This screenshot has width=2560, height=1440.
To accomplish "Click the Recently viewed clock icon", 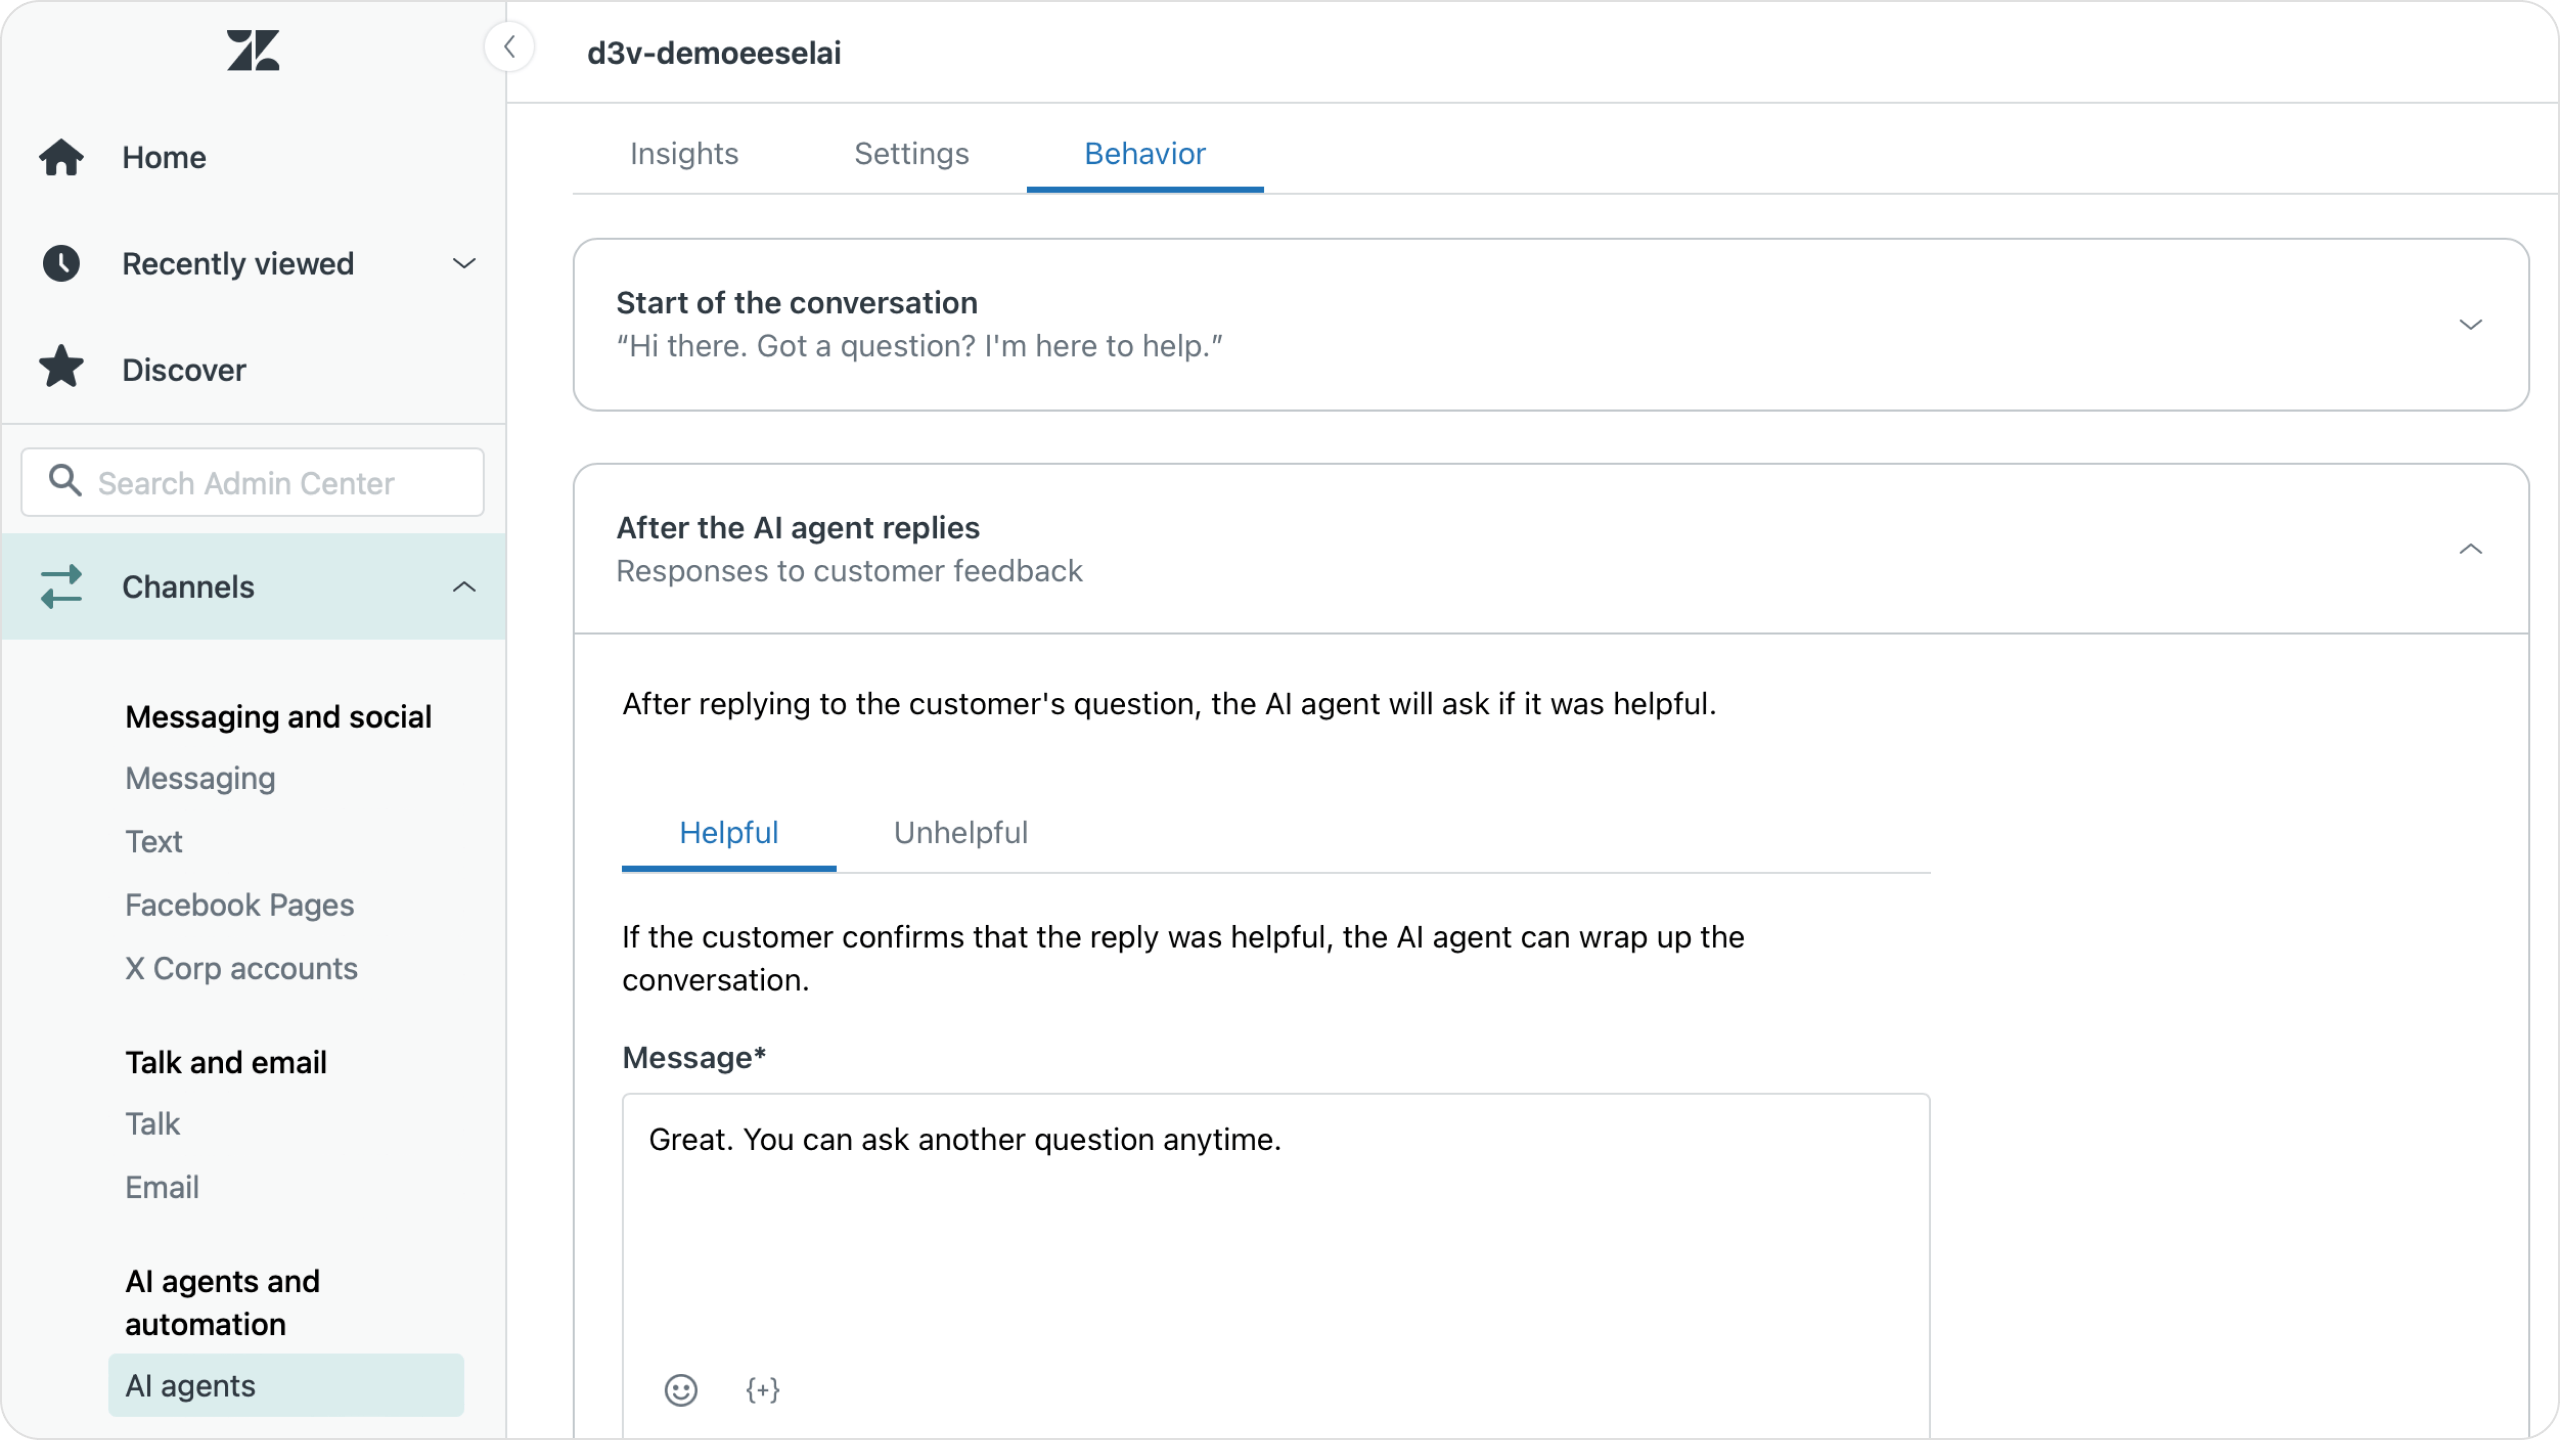I will coord(62,264).
